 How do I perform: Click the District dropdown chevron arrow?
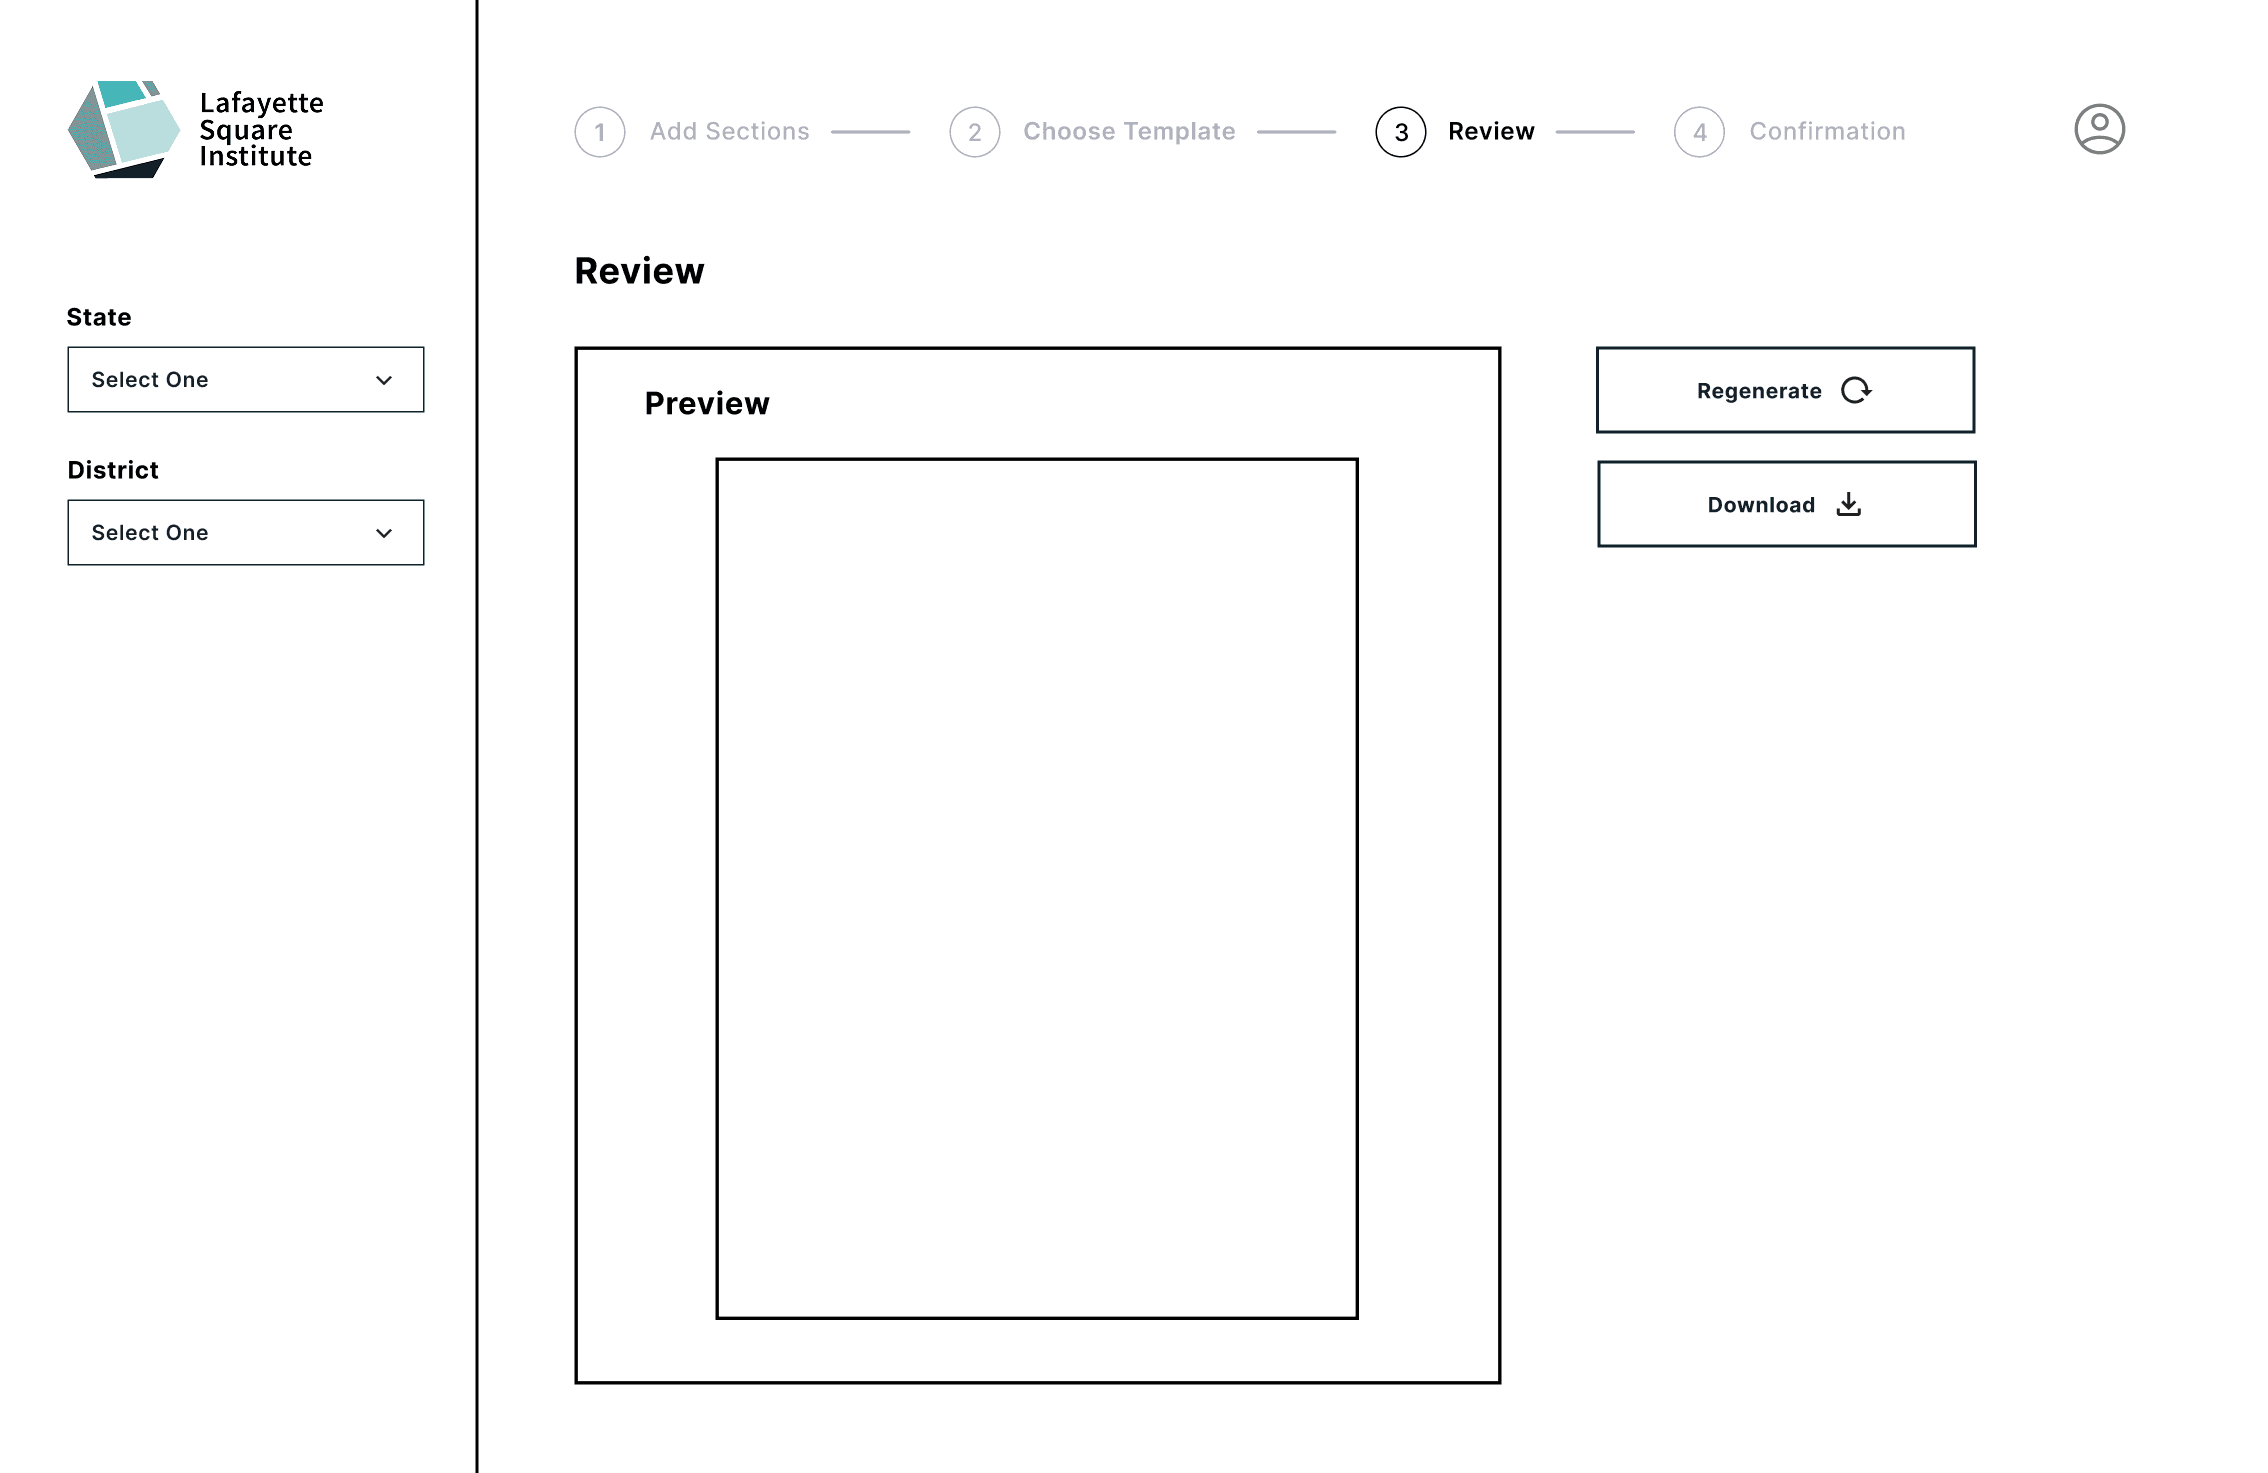[x=384, y=533]
